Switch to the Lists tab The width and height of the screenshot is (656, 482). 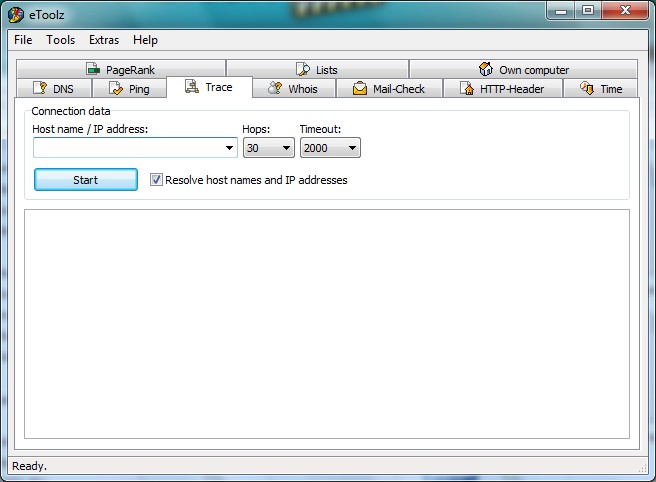click(317, 69)
